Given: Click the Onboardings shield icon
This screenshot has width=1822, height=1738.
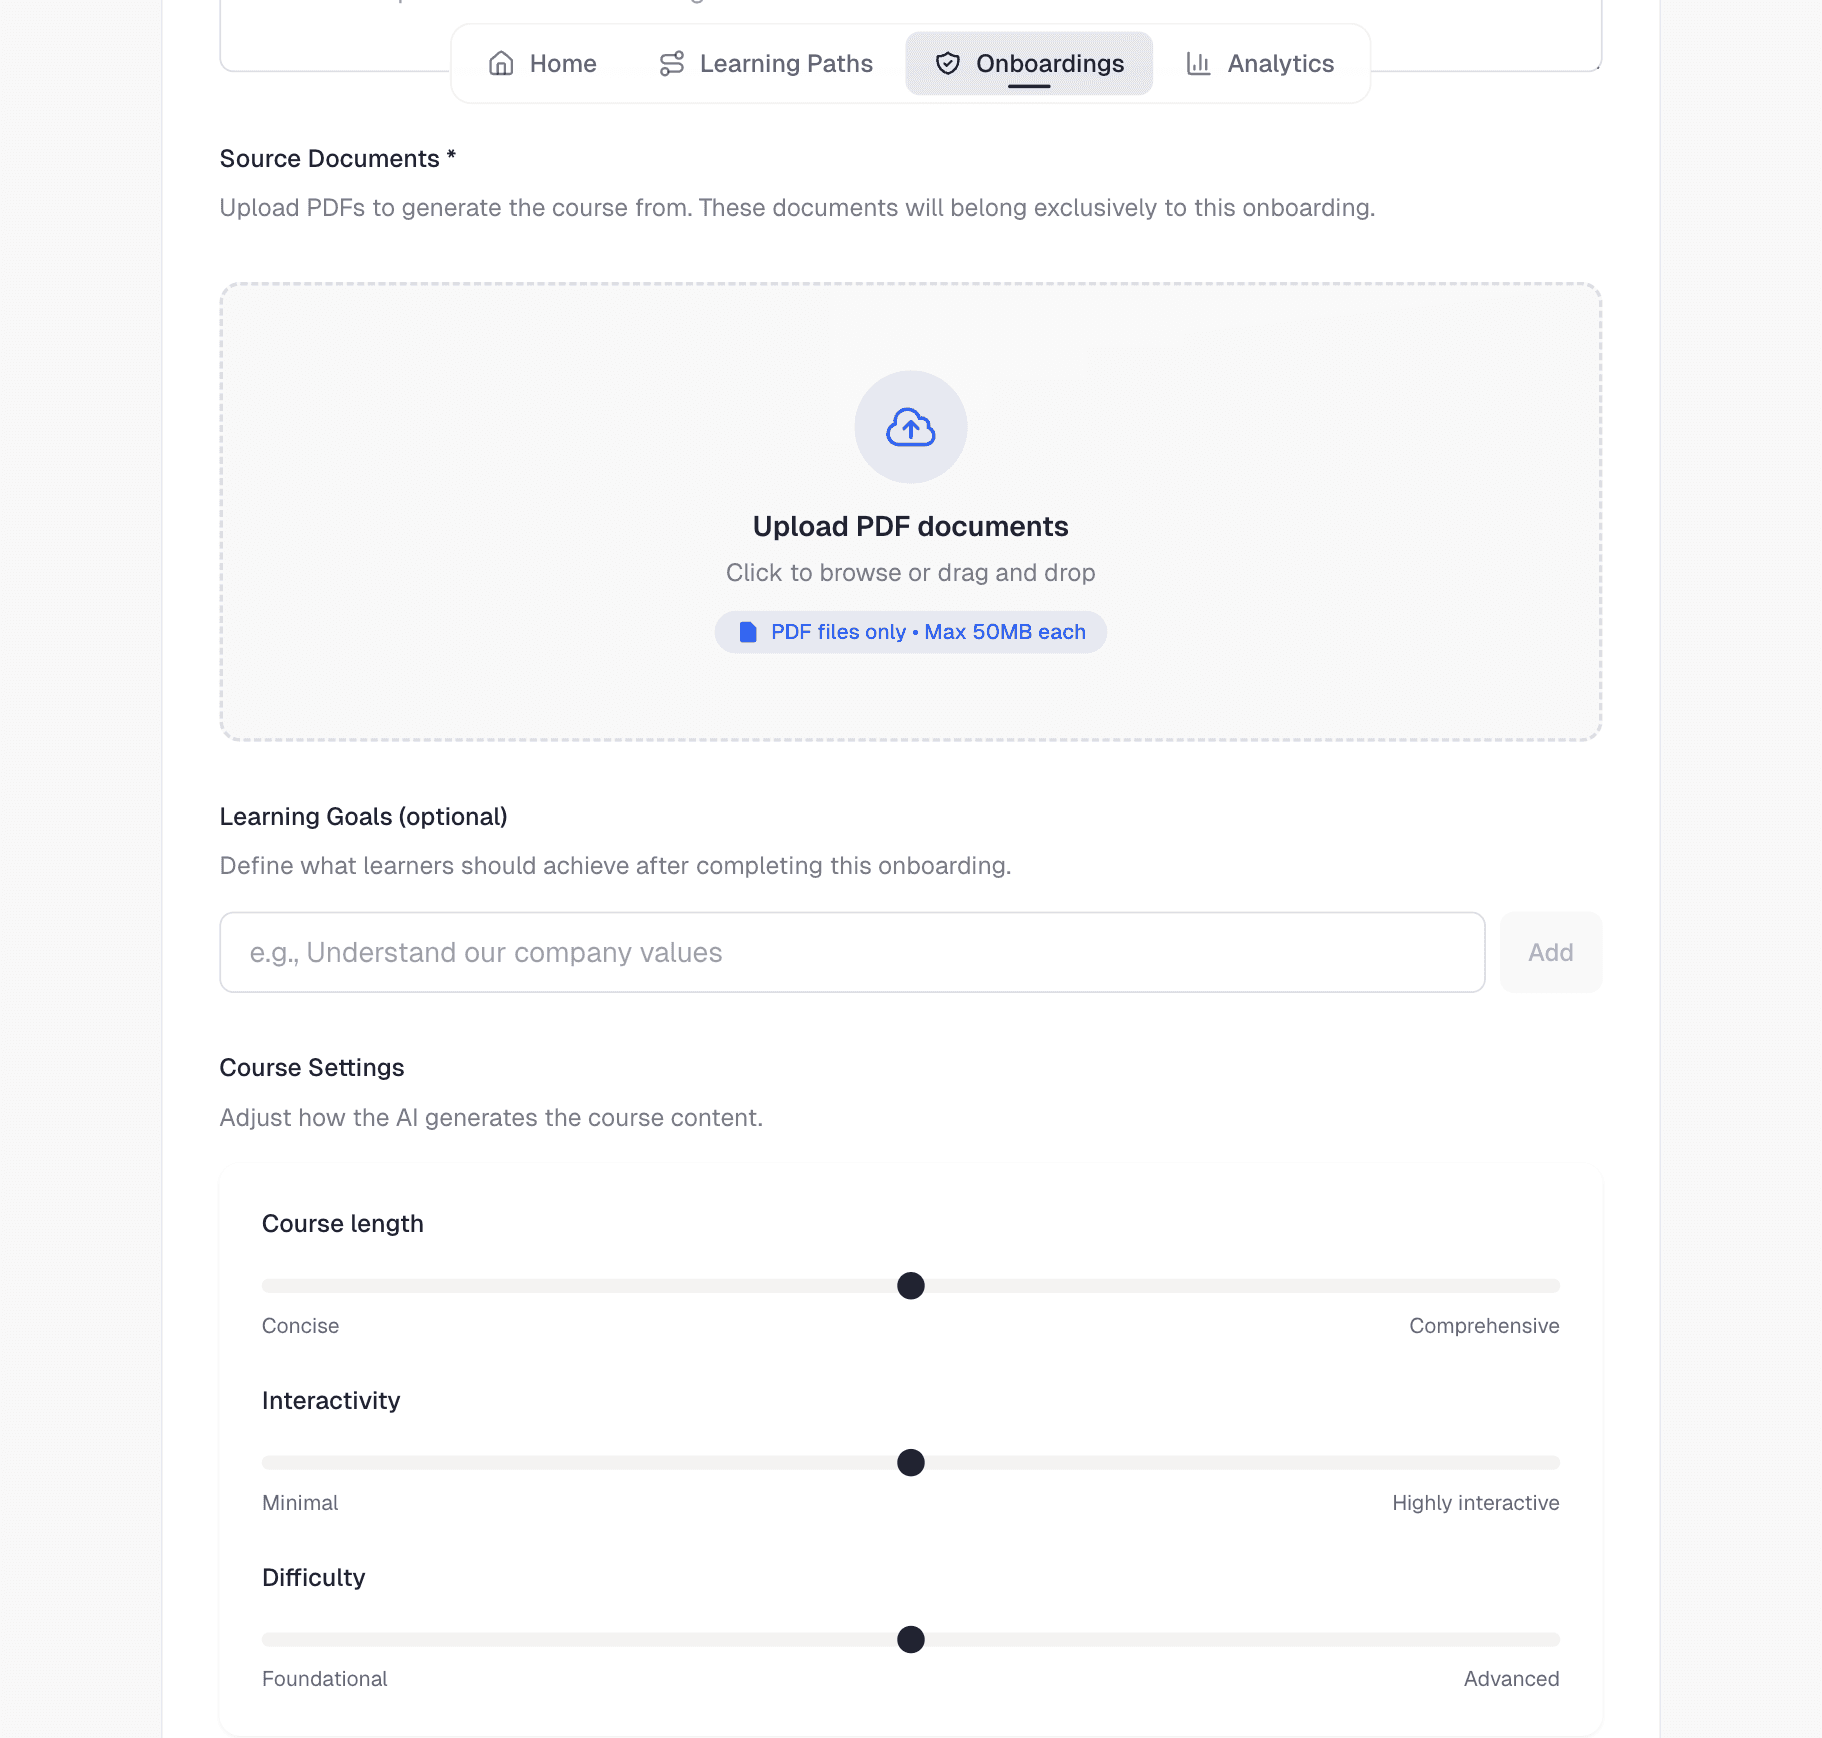Looking at the screenshot, I should (946, 63).
